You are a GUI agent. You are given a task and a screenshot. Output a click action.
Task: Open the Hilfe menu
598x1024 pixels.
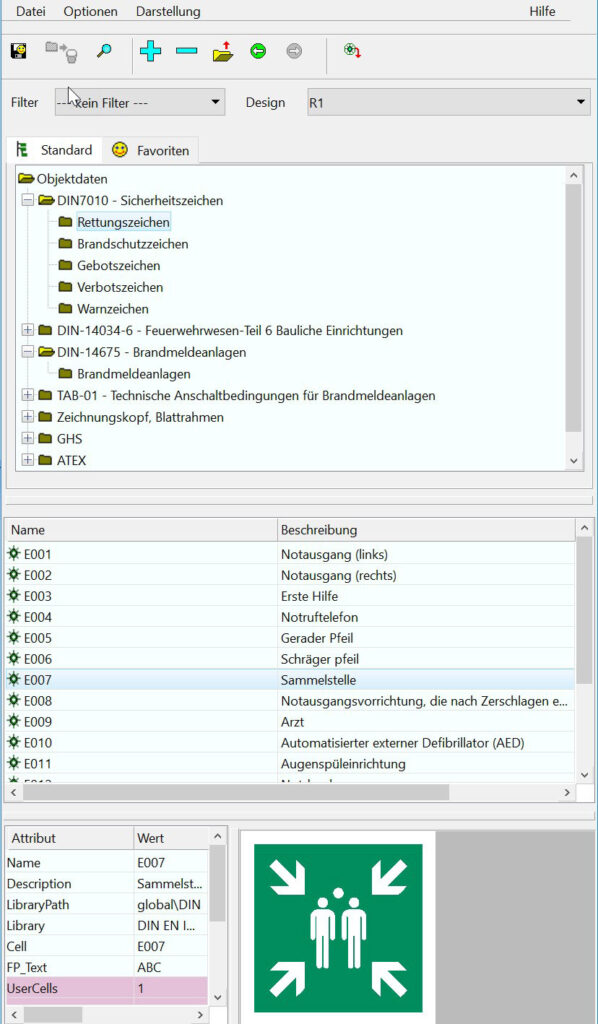(543, 12)
